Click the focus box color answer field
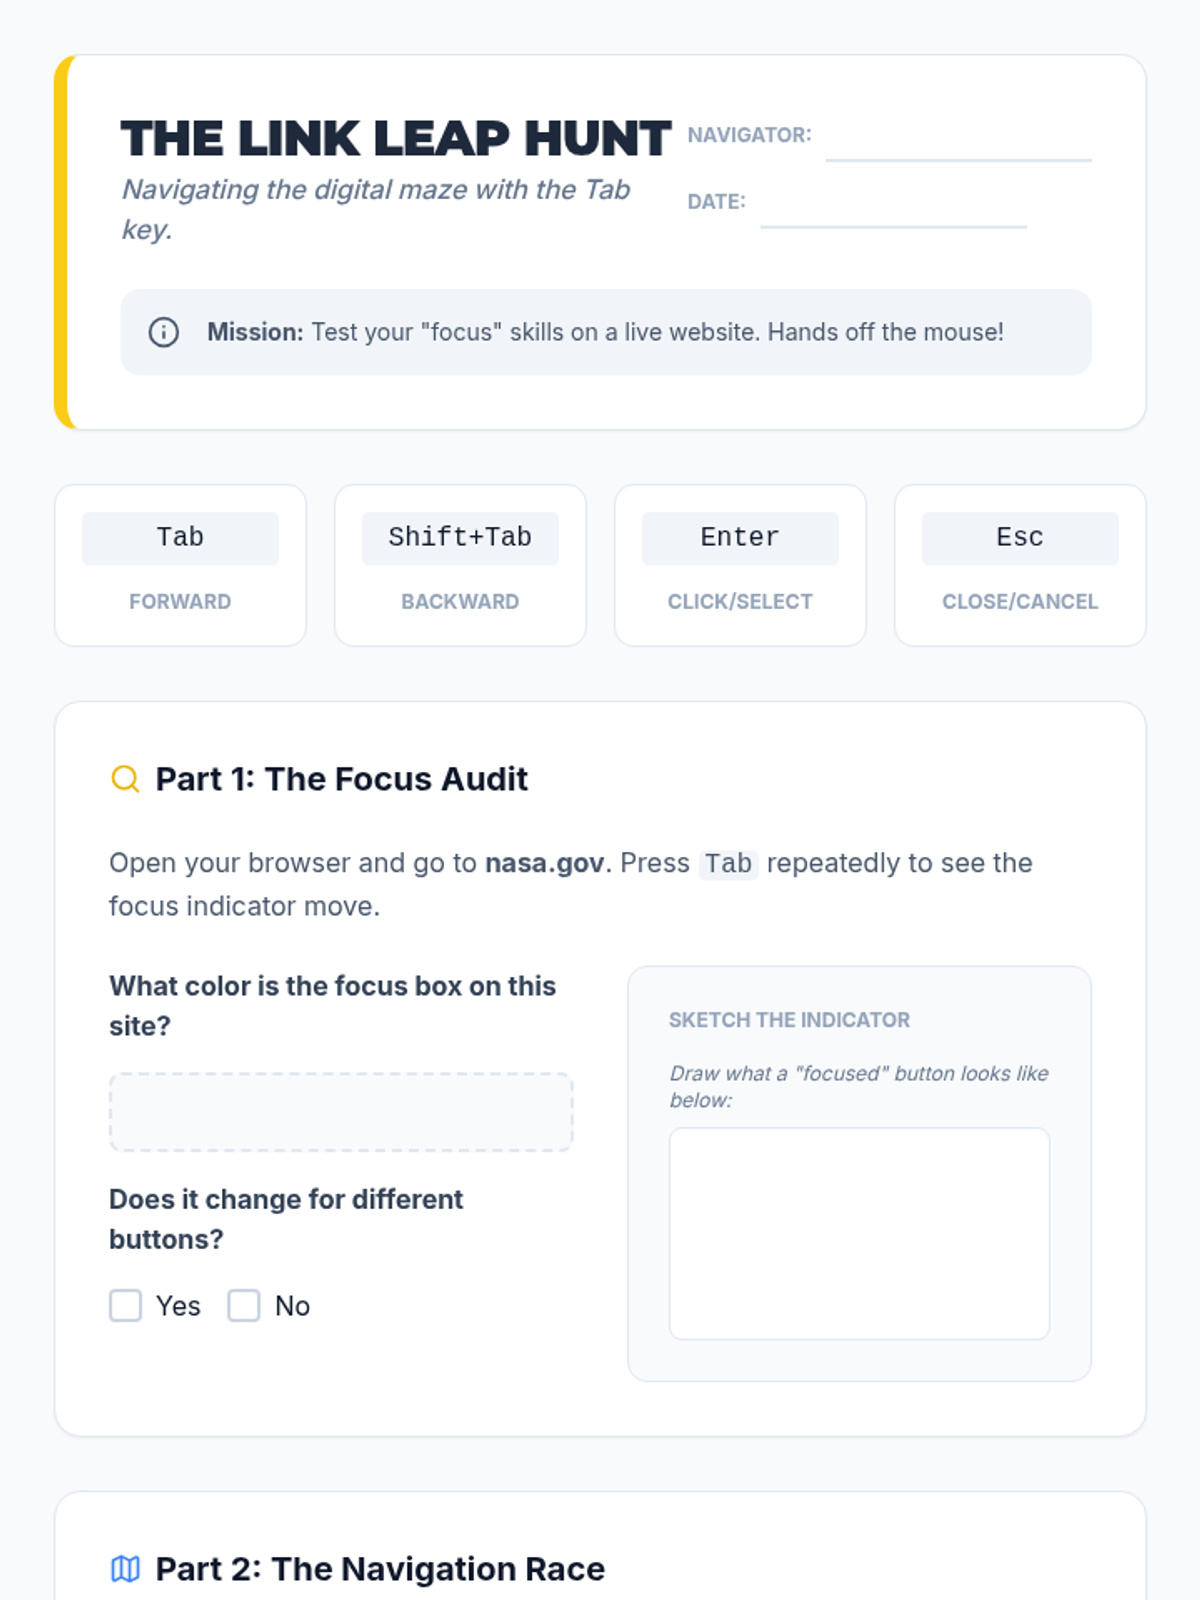1200x1600 pixels. coord(341,1112)
